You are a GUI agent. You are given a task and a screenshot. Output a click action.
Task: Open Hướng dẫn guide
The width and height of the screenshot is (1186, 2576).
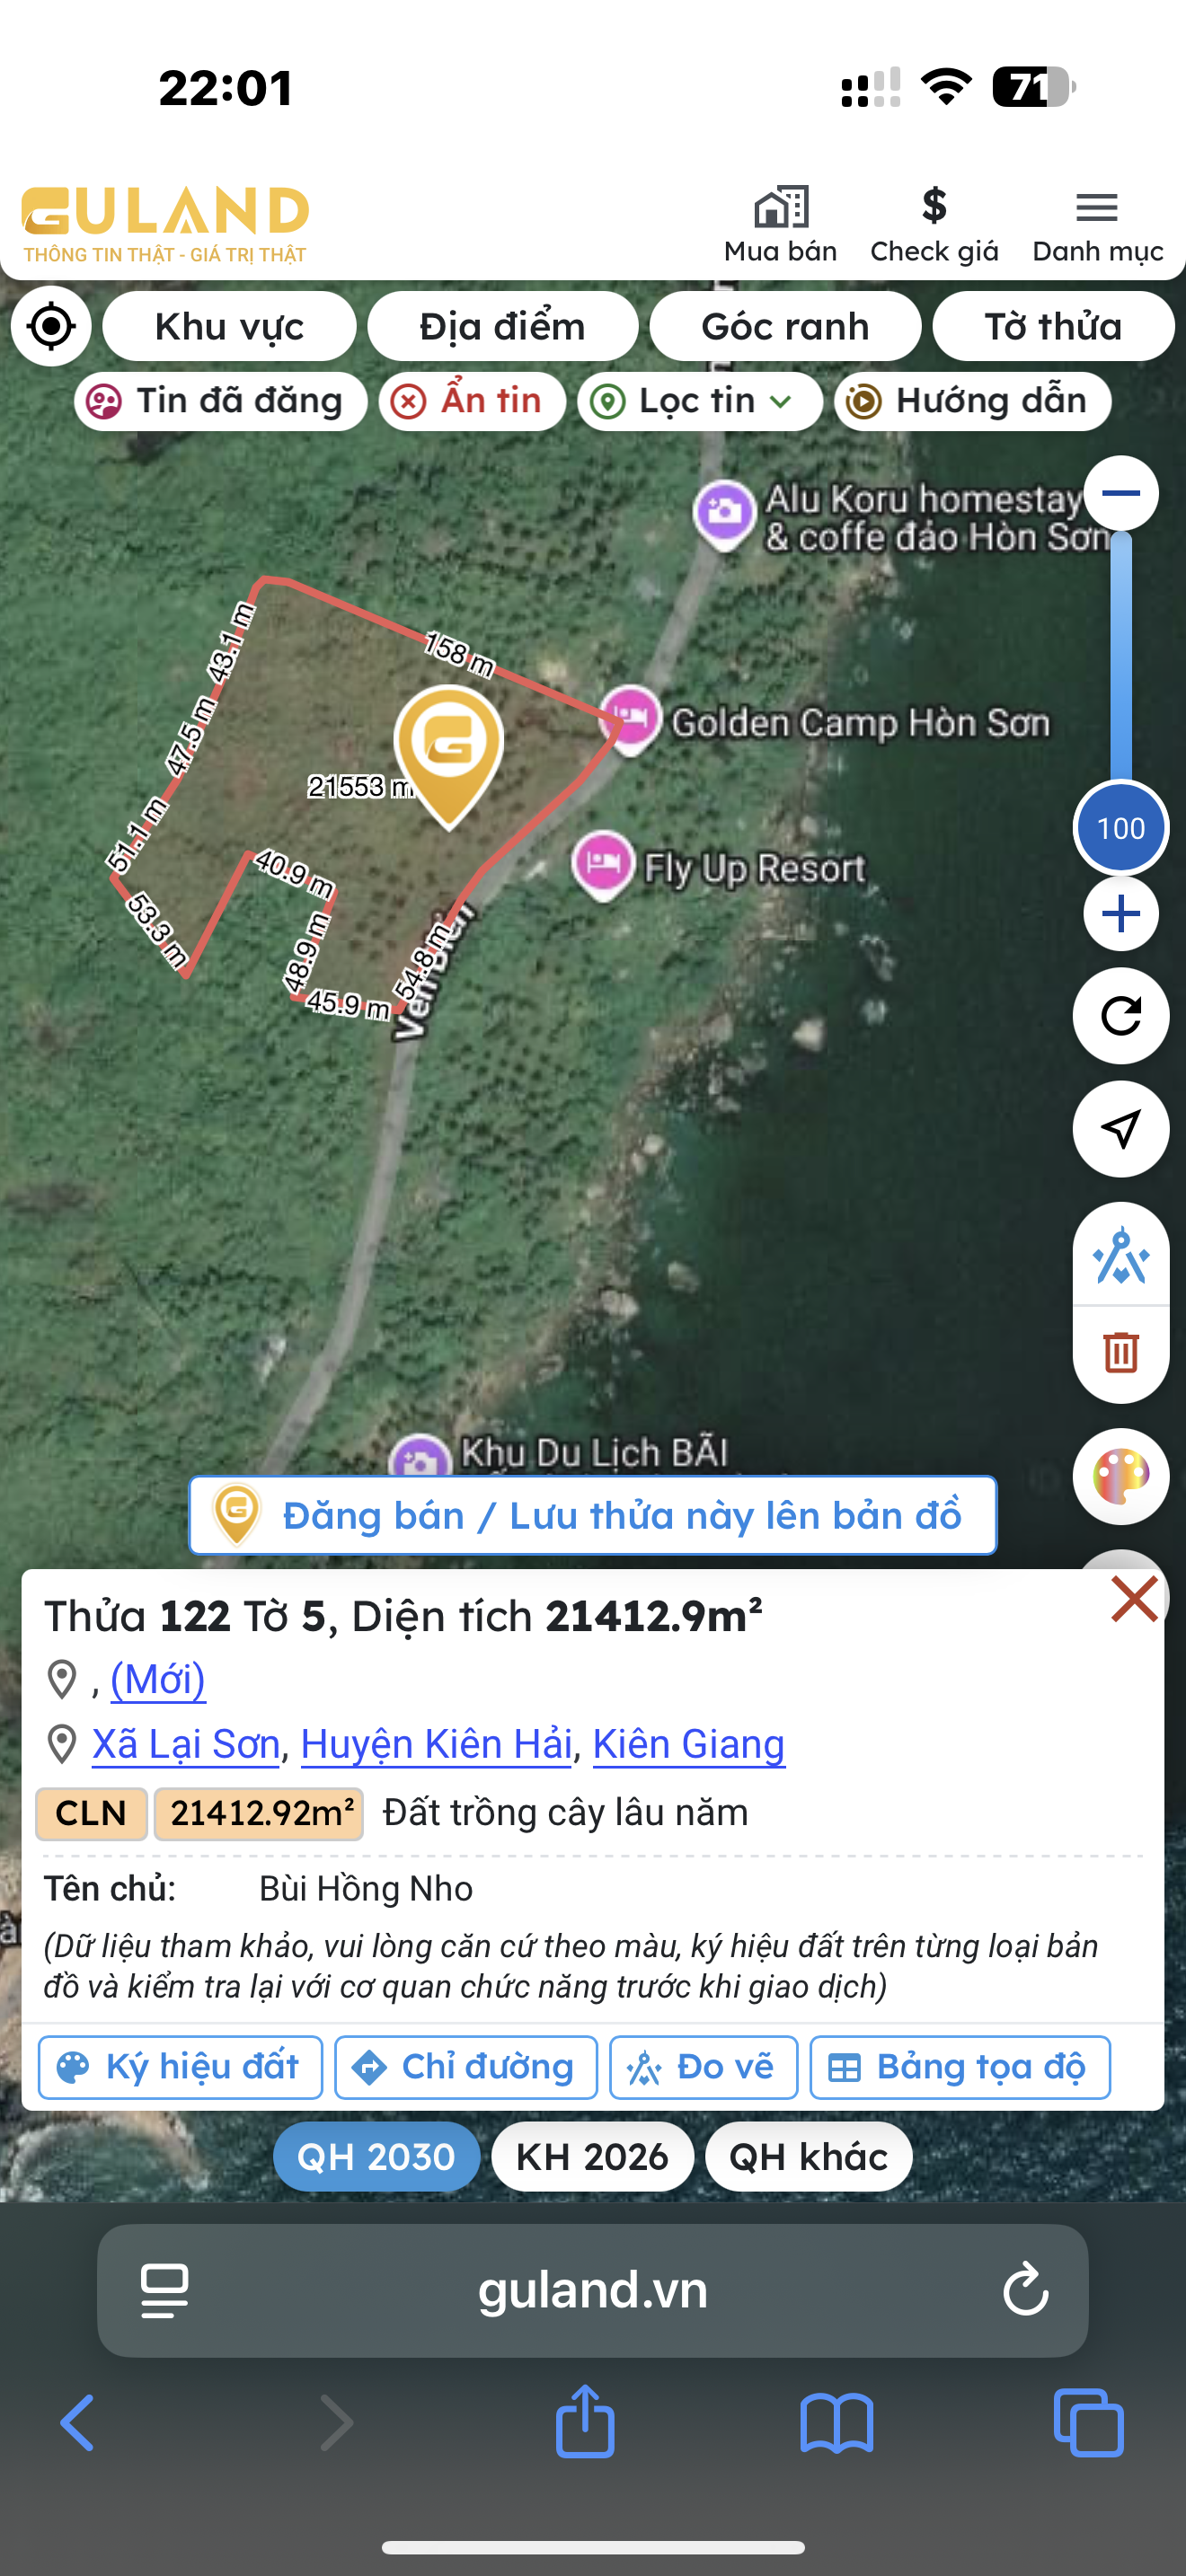coord(972,401)
